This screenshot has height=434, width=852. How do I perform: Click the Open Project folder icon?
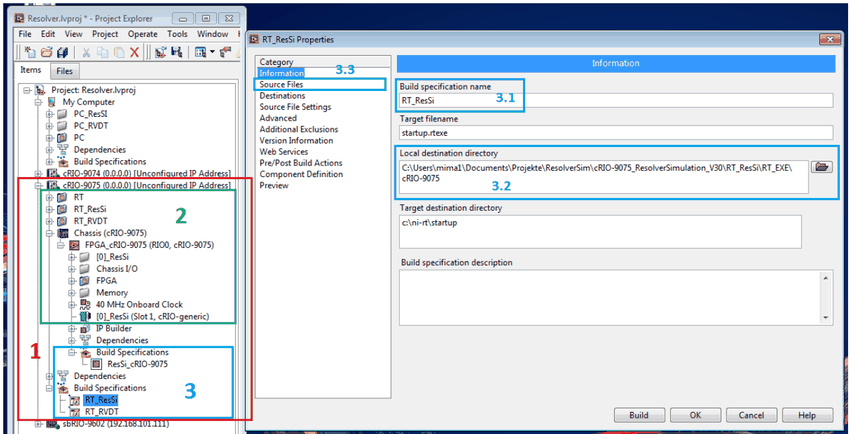[x=47, y=52]
